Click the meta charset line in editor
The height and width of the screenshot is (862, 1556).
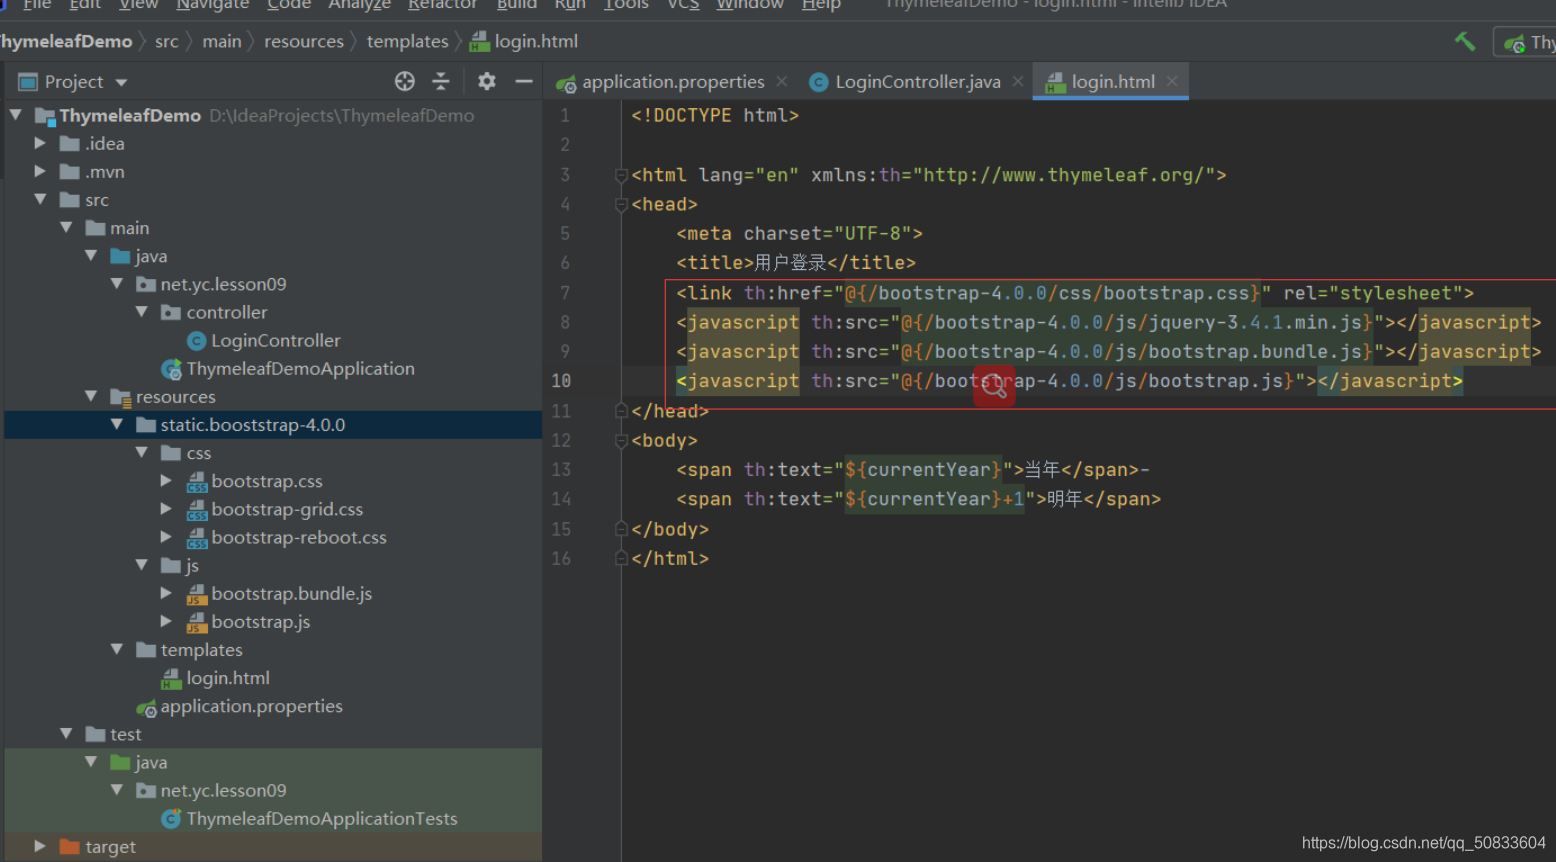[x=799, y=233]
